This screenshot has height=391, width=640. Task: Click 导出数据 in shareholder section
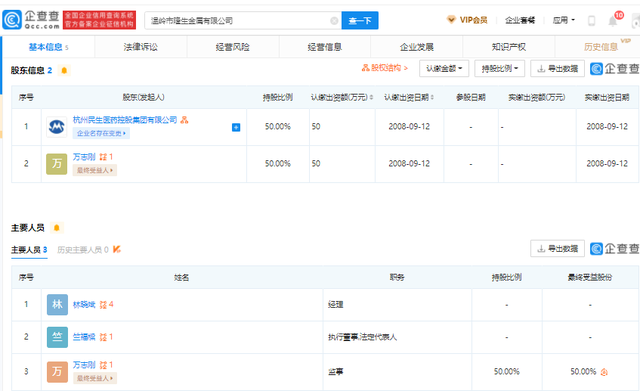pyautogui.click(x=557, y=69)
